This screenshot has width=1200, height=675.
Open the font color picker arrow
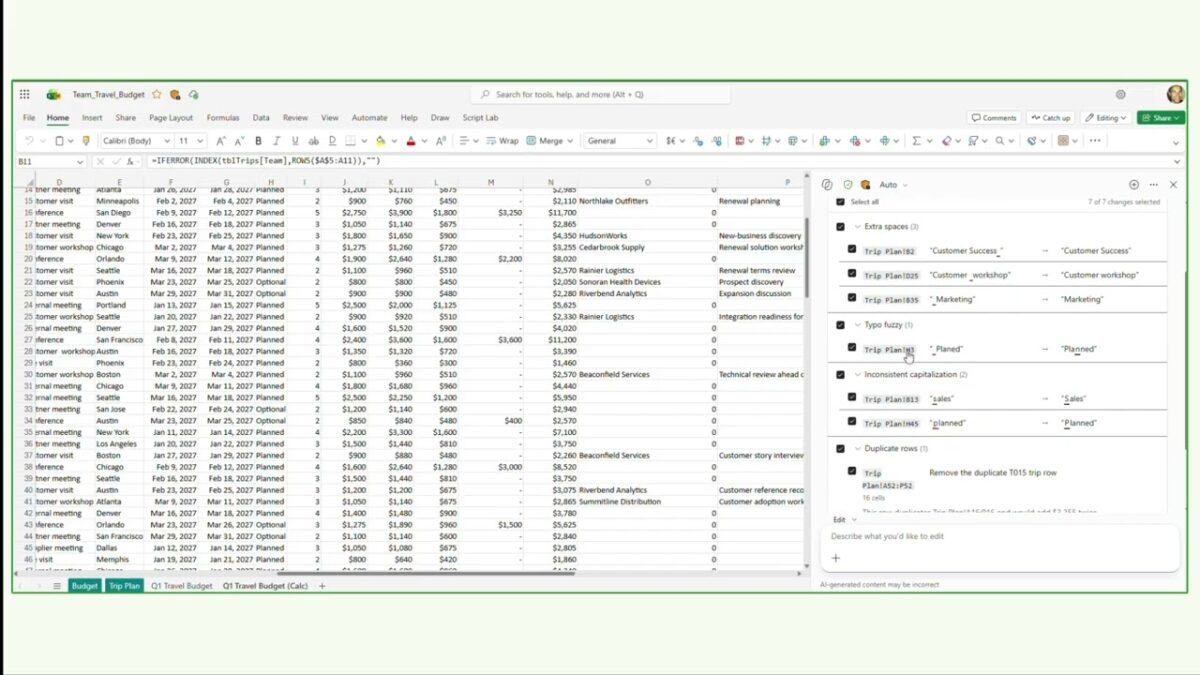[424, 141]
